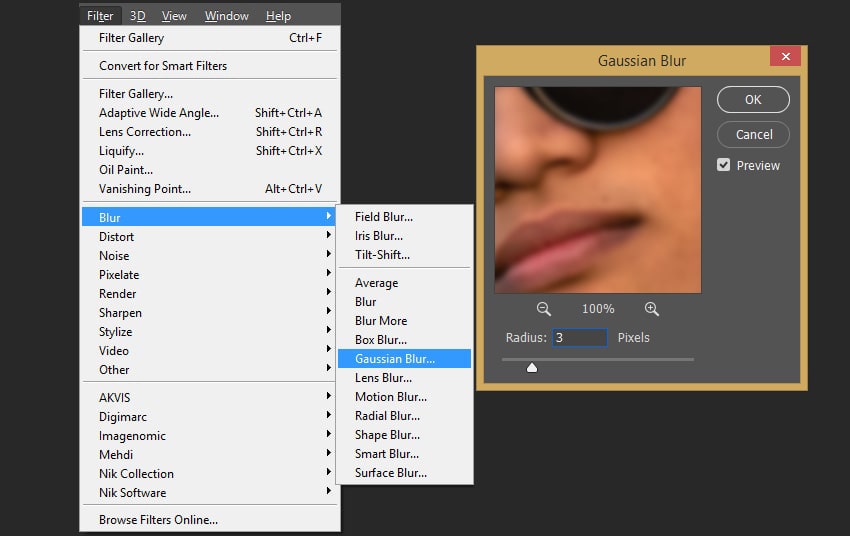The image size is (850, 536).
Task: Open the 3D menu in the menu bar
Action: 137,16
